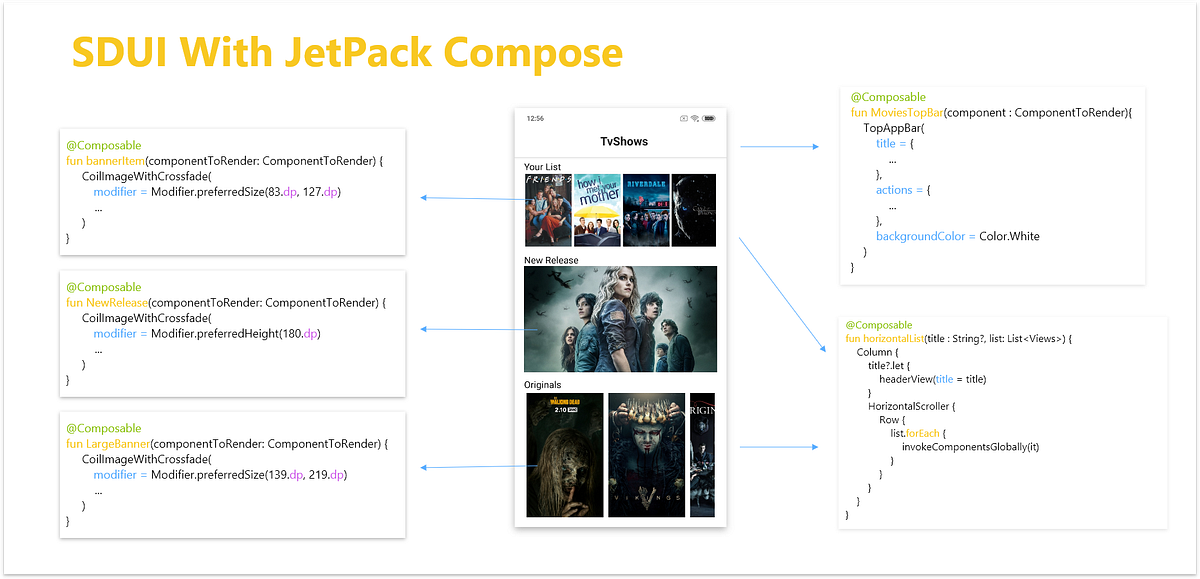Open the How I Met Your Mother poster
The height and width of the screenshot is (579, 1200).
[x=596, y=209]
